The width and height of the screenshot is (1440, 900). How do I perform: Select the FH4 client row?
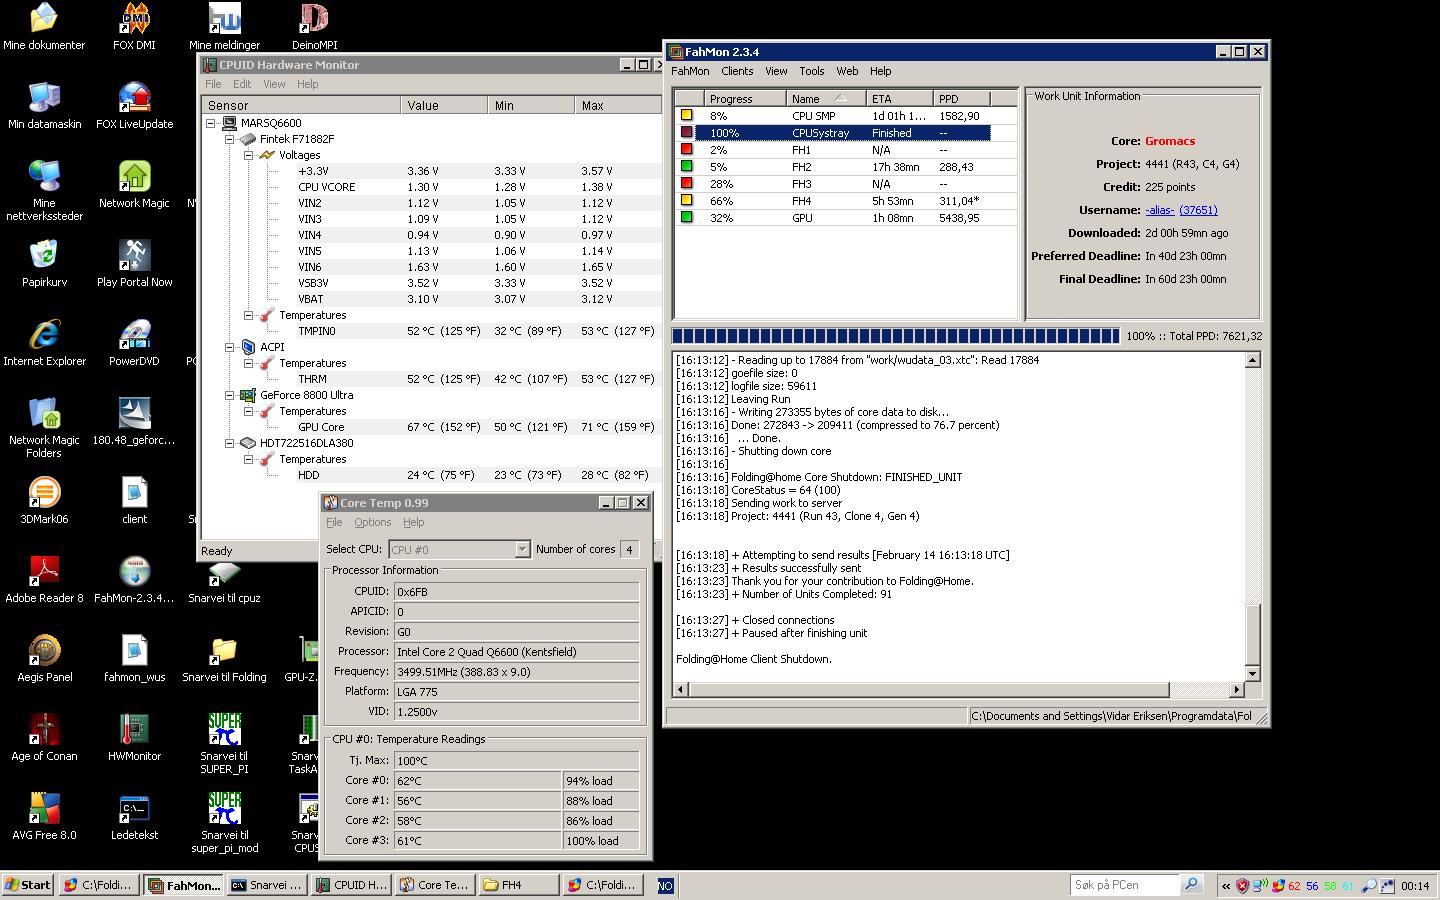tap(833, 201)
